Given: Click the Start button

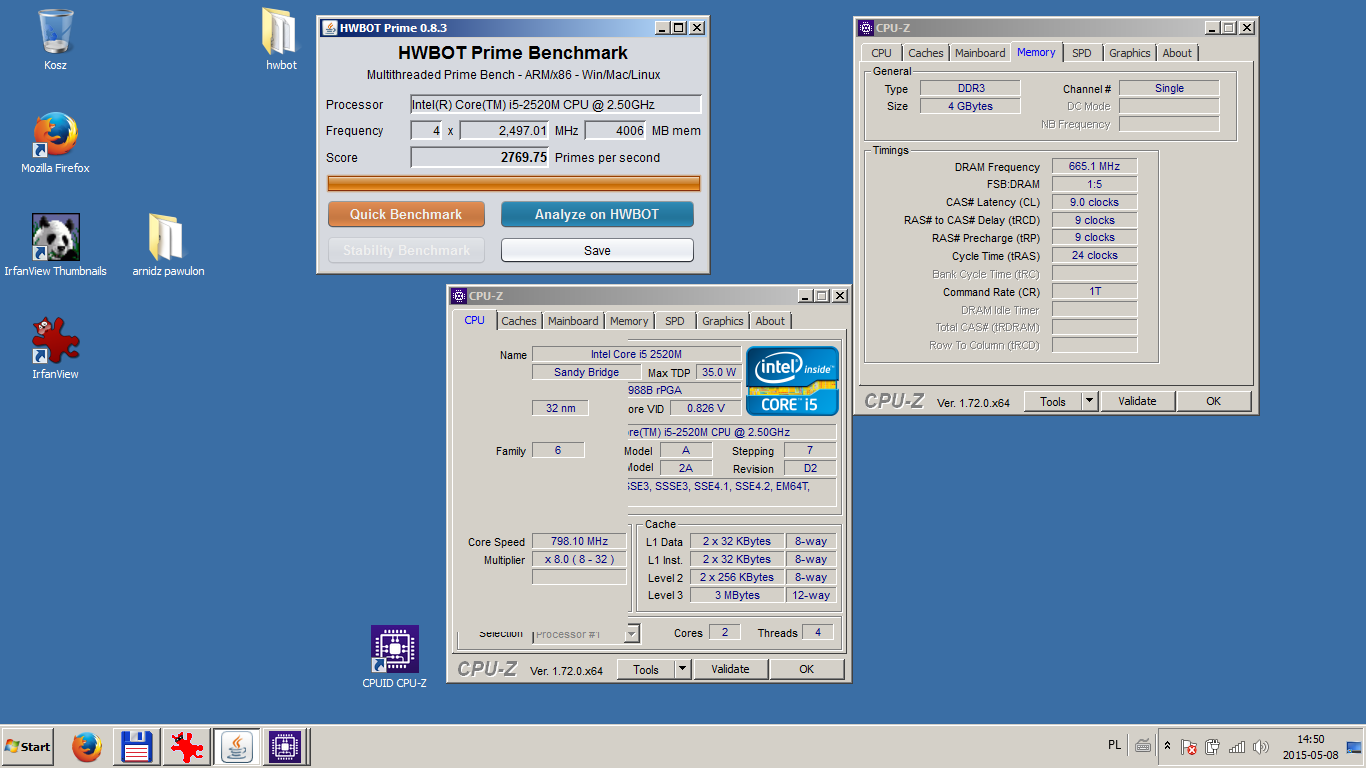Looking at the screenshot, I should (x=28, y=746).
